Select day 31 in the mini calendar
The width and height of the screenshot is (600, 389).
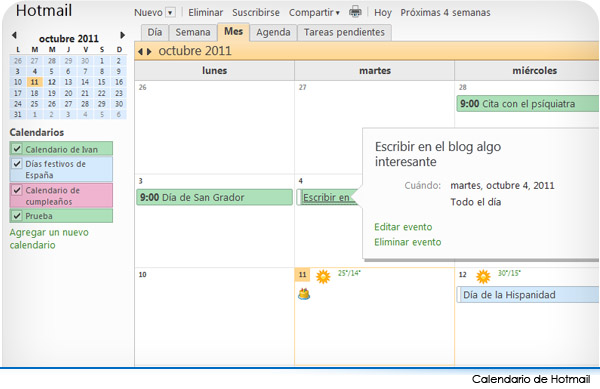(x=18, y=114)
